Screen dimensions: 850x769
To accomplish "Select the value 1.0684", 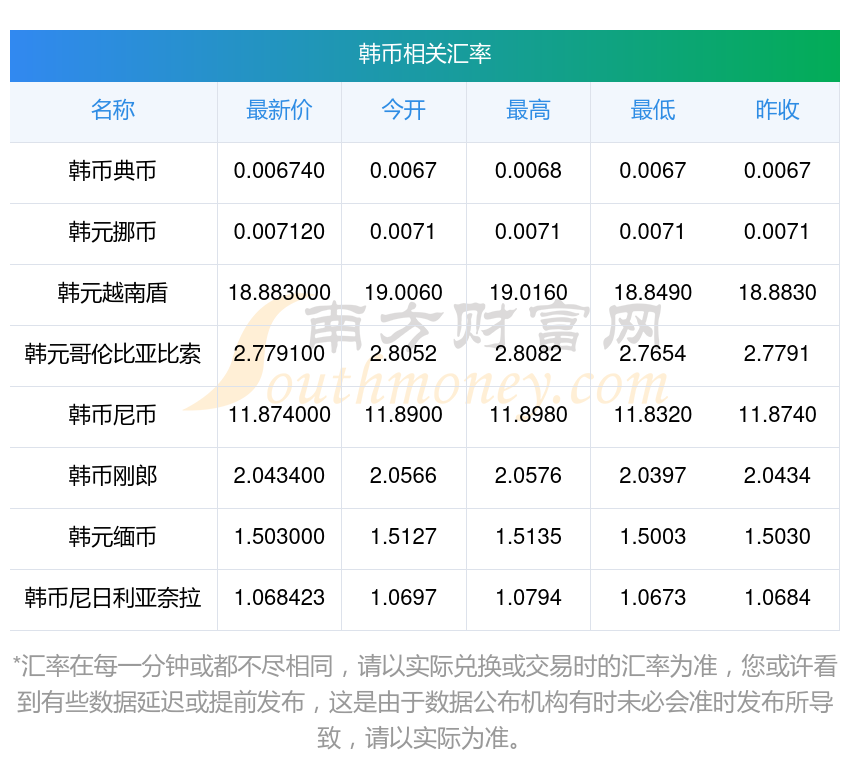I will [x=777, y=598].
